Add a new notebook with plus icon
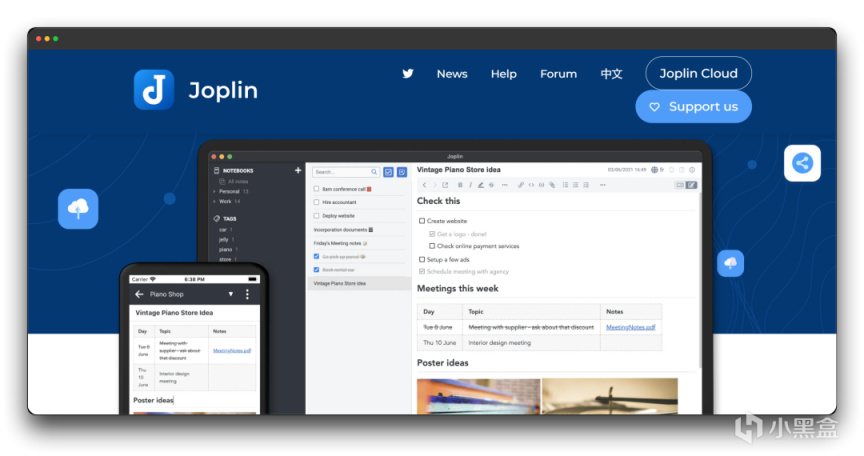Screen dimensions: 864x456 298,170
